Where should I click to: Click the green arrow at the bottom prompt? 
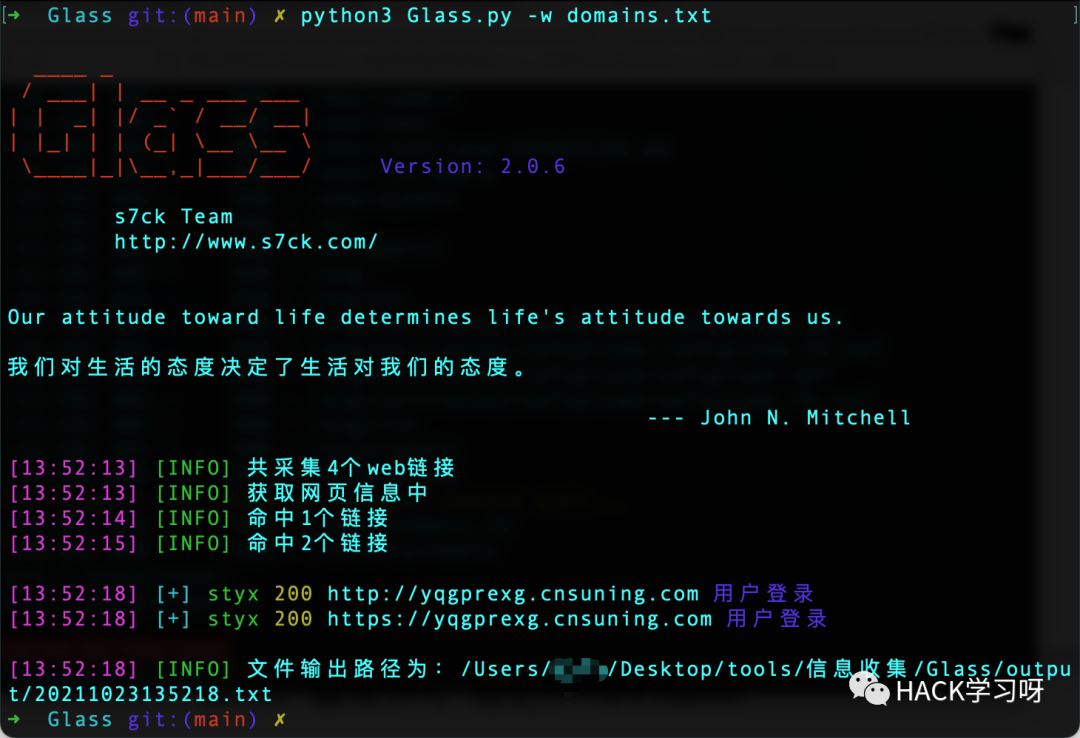13,719
